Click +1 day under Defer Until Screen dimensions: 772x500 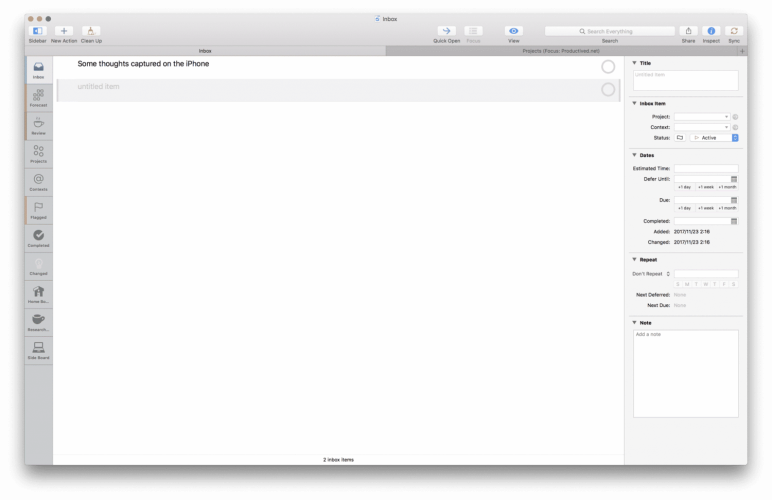(684, 187)
